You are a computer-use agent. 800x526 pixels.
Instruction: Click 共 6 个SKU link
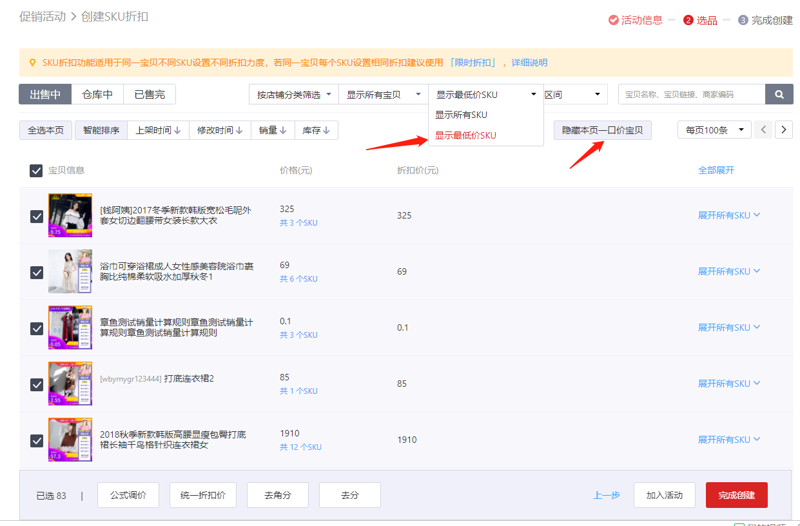click(298, 279)
